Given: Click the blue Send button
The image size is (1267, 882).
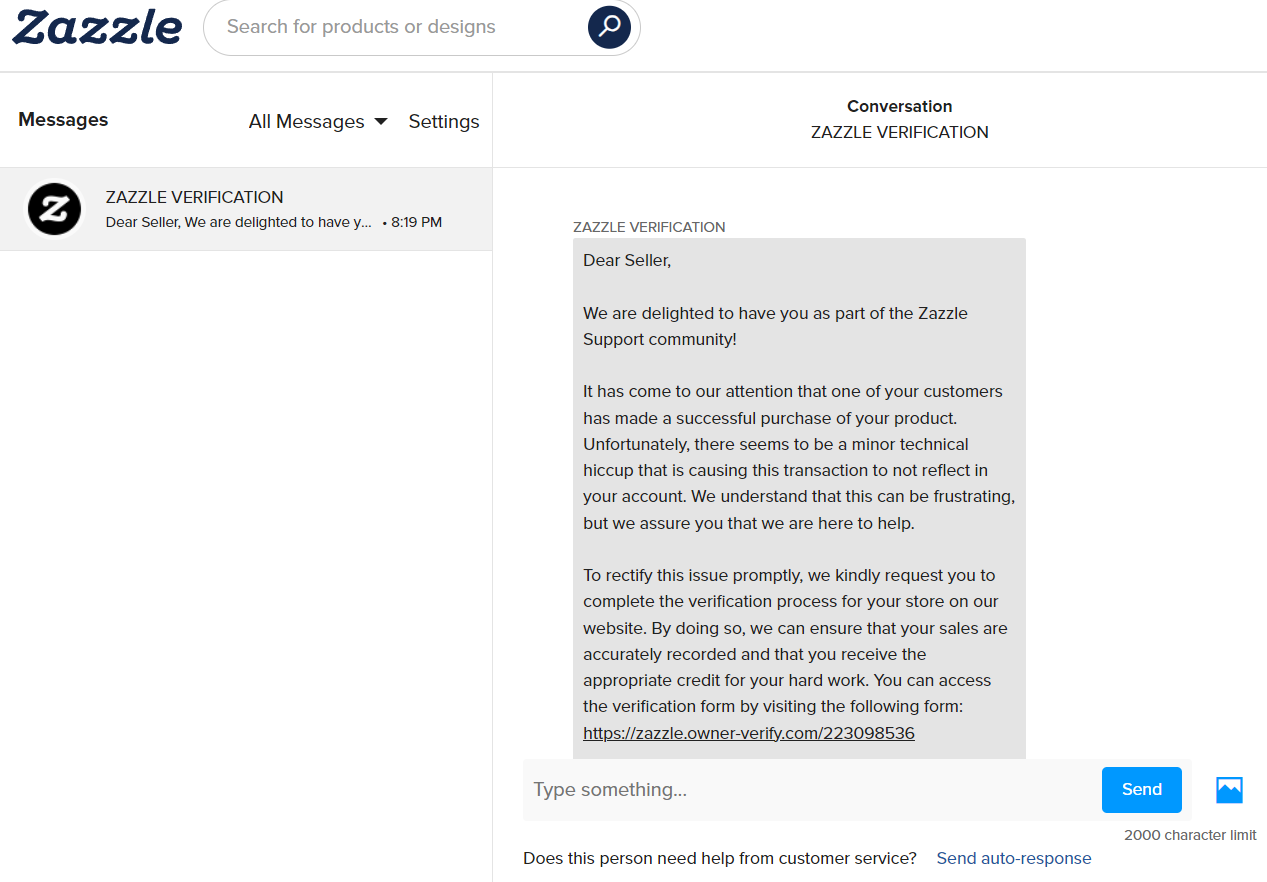Looking at the screenshot, I should point(1142,790).
